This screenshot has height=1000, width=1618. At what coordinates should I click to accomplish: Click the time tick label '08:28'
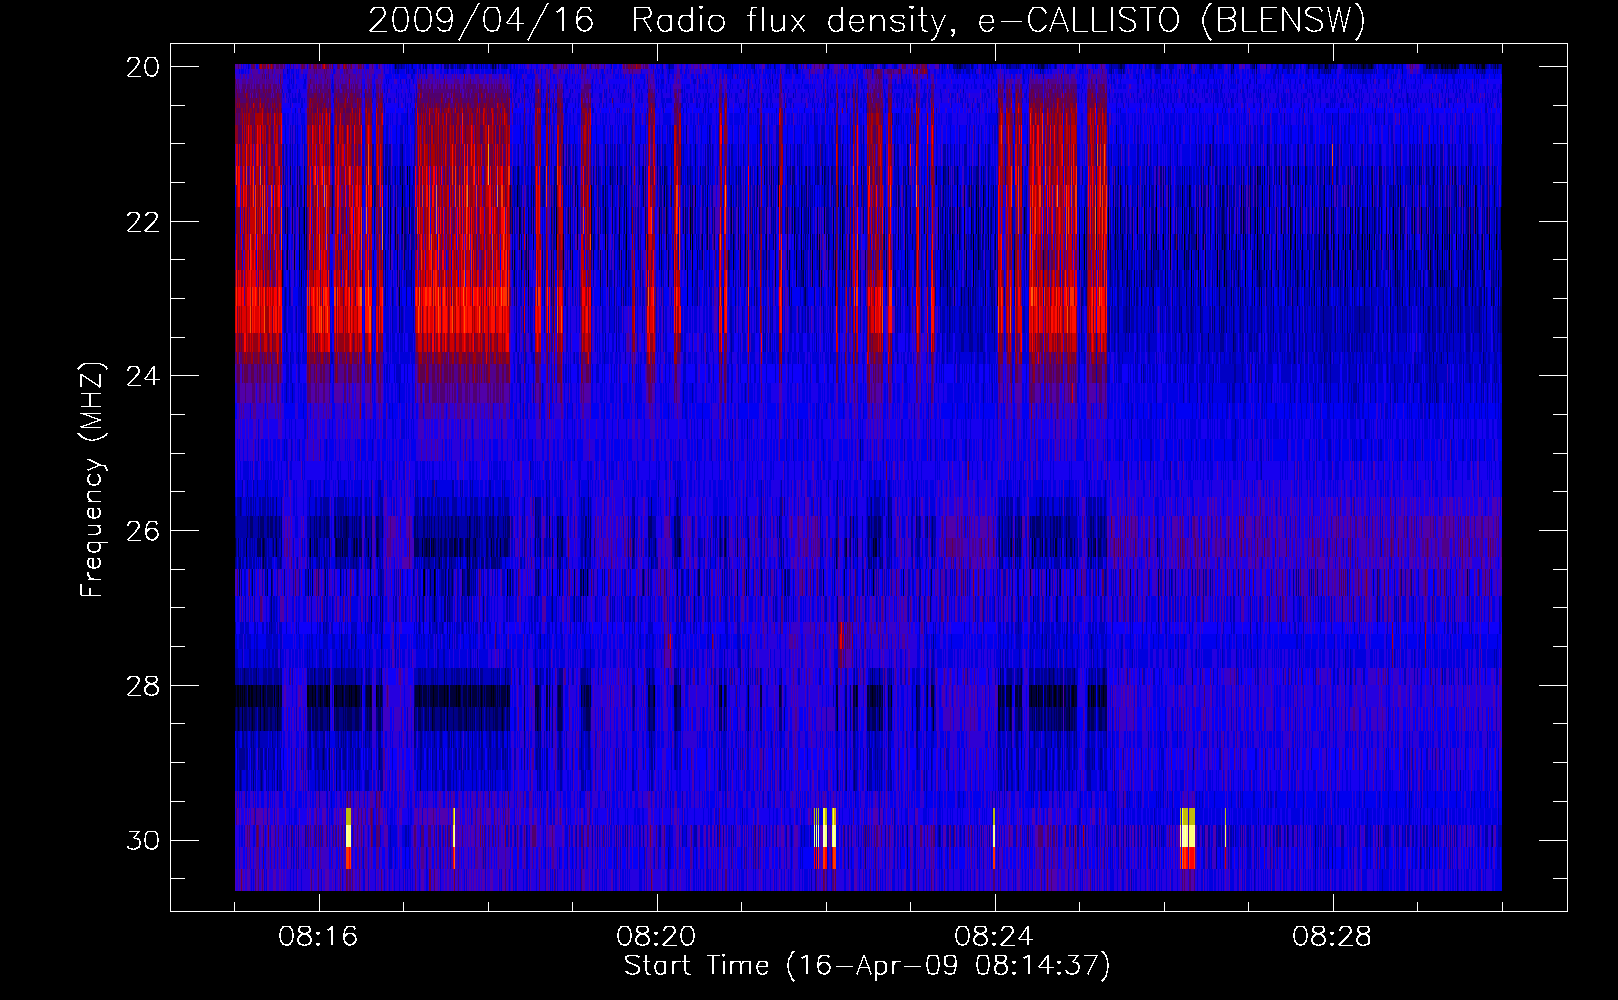(x=1332, y=937)
